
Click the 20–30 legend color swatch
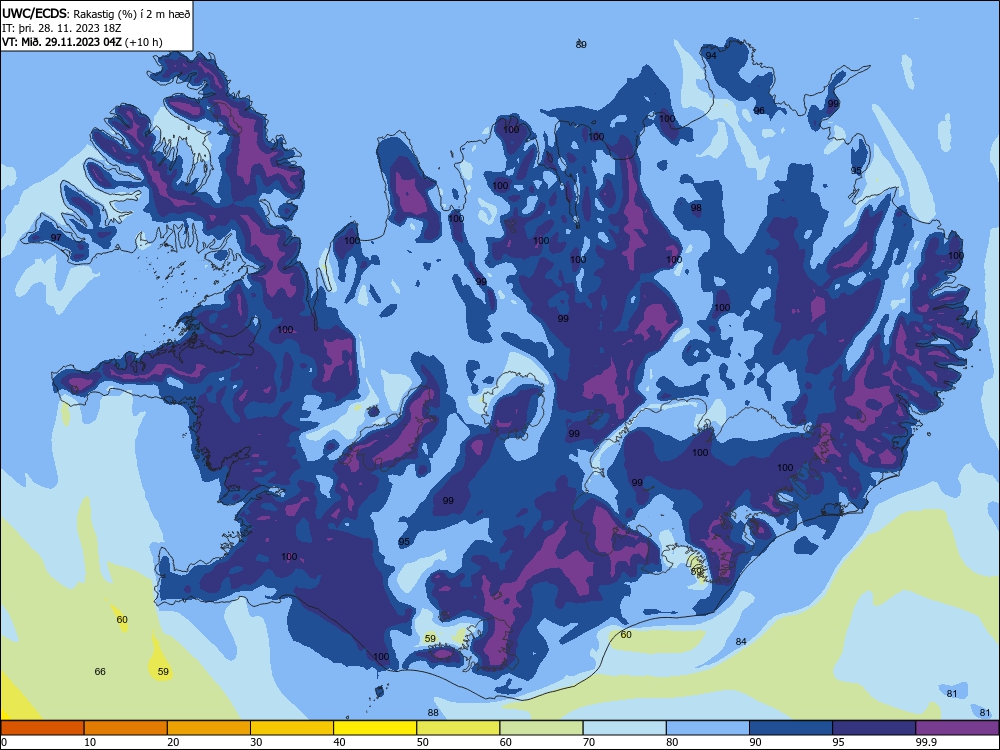tap(209, 728)
